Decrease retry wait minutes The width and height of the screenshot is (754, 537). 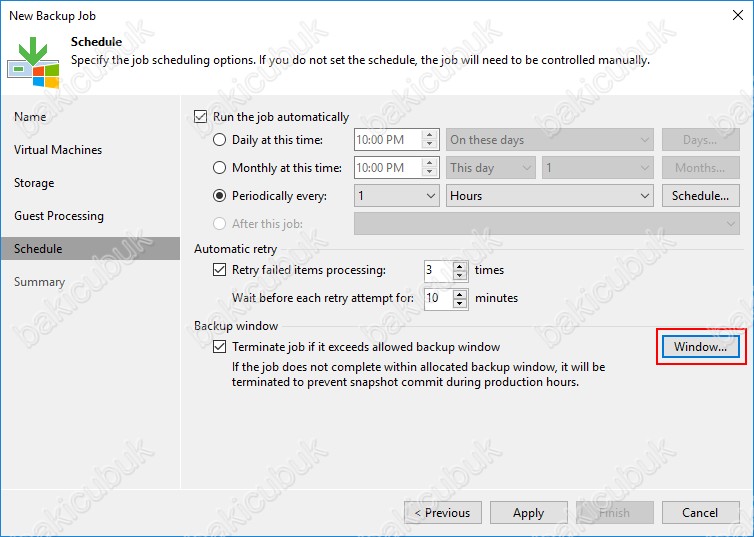(460, 303)
